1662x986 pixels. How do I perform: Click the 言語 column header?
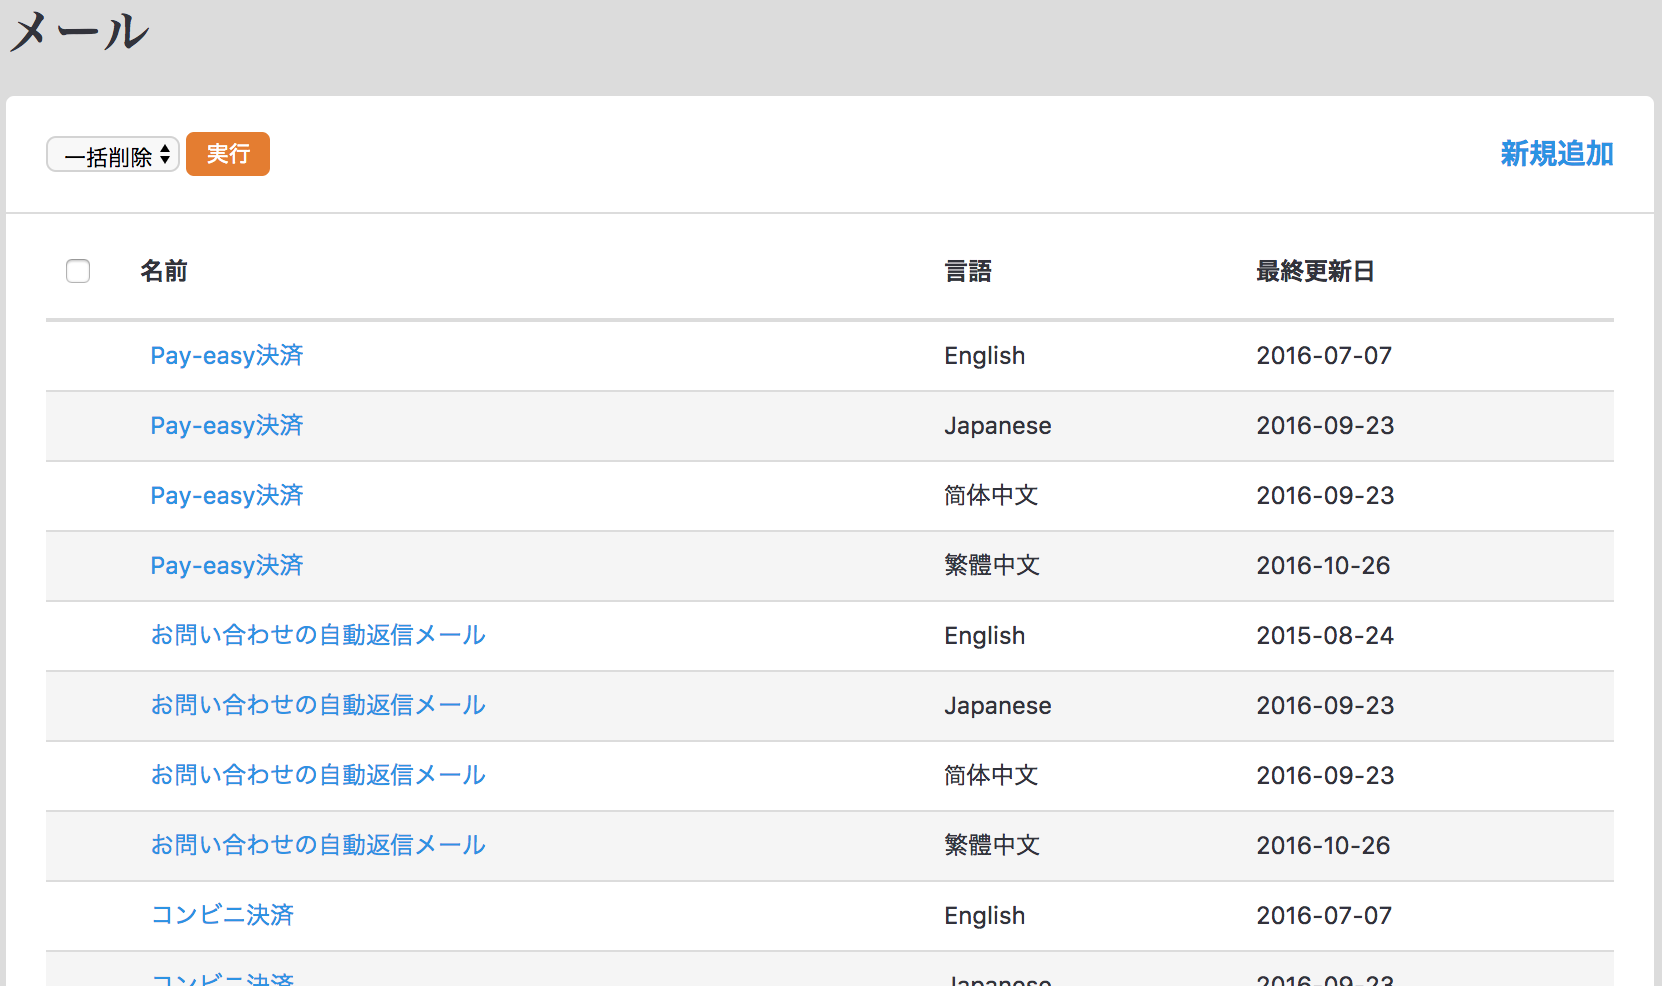pos(967,271)
